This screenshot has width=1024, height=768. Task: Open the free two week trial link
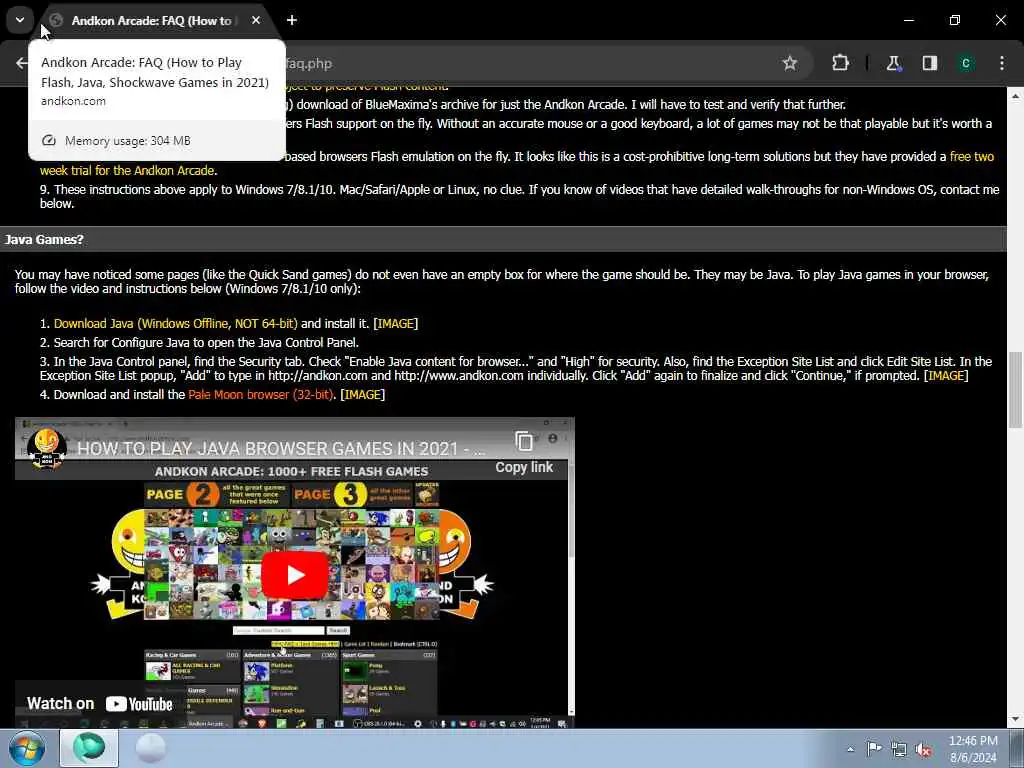tap(972, 157)
